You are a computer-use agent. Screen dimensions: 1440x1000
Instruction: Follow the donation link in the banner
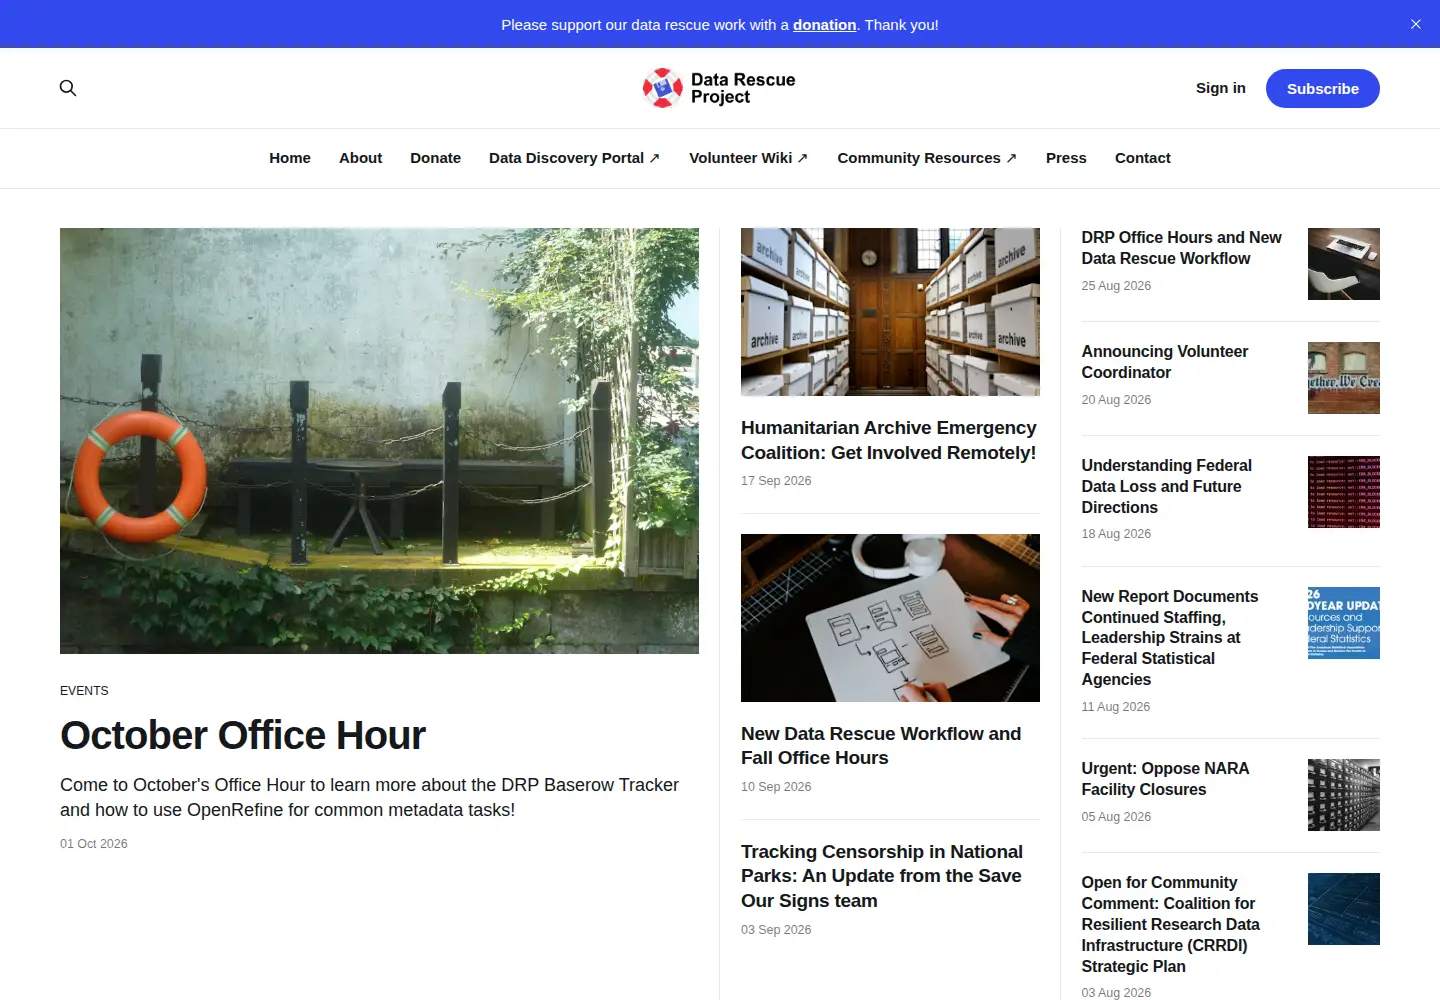coord(824,25)
